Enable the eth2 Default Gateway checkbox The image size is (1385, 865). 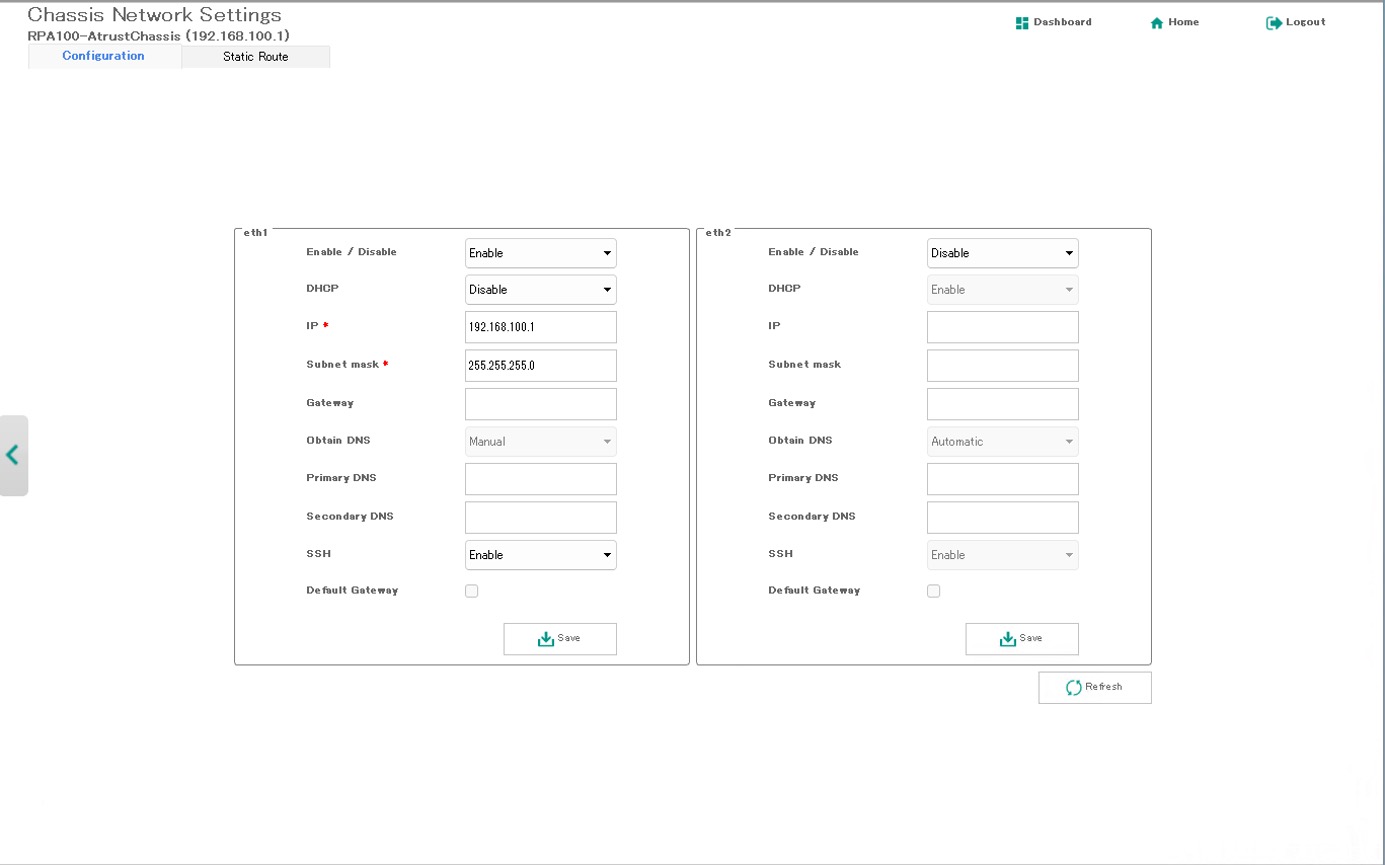coord(934,591)
